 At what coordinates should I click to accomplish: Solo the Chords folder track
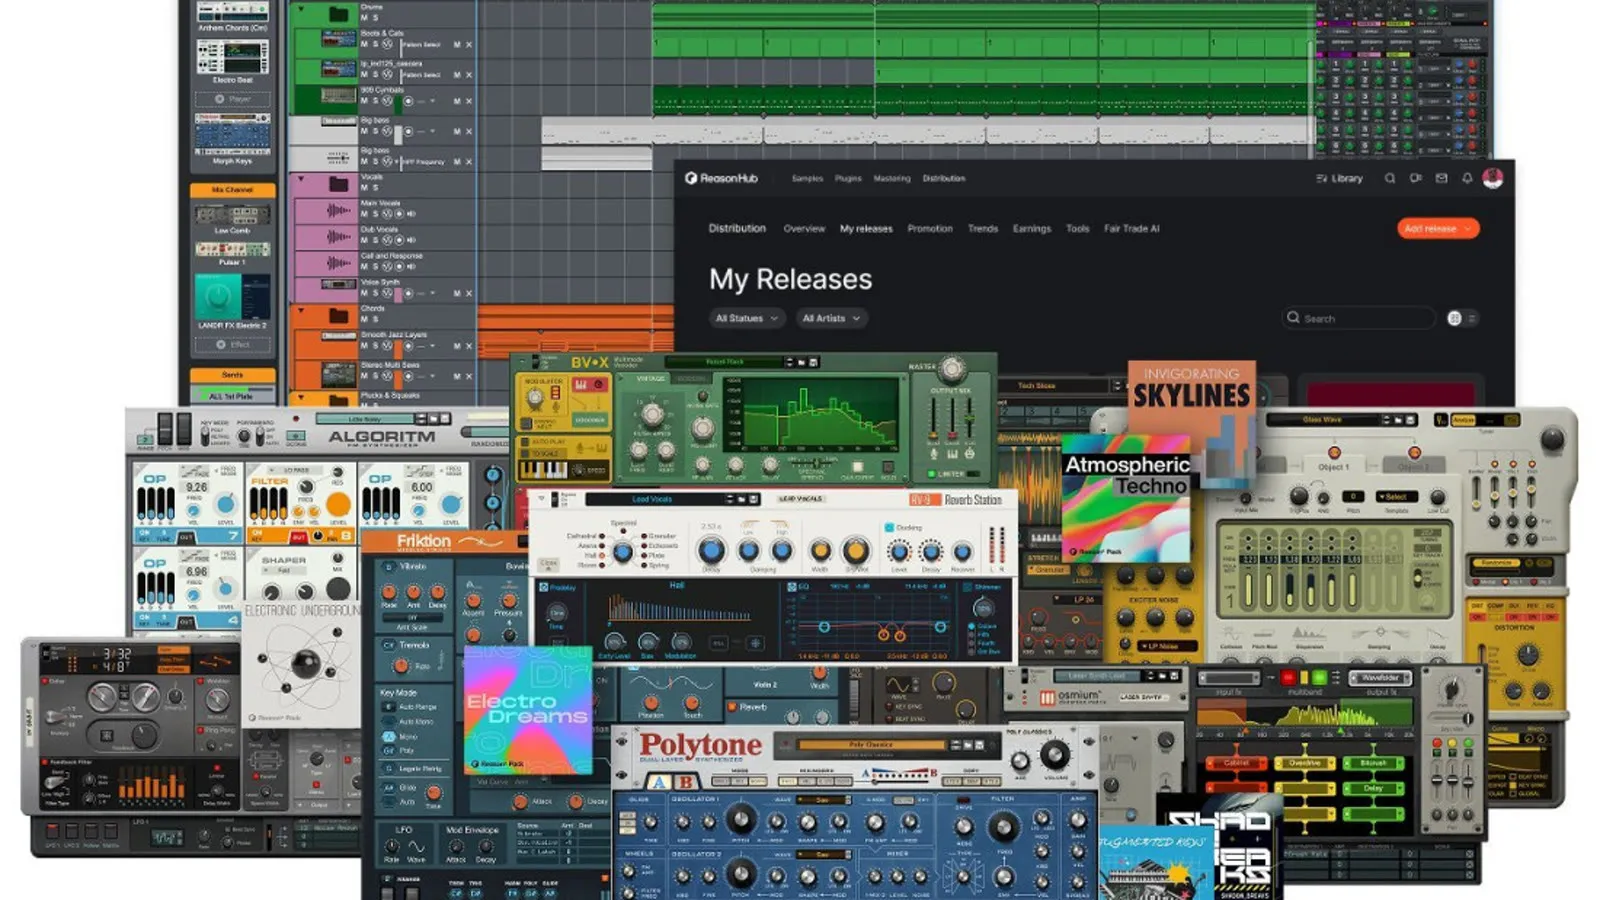click(375, 319)
